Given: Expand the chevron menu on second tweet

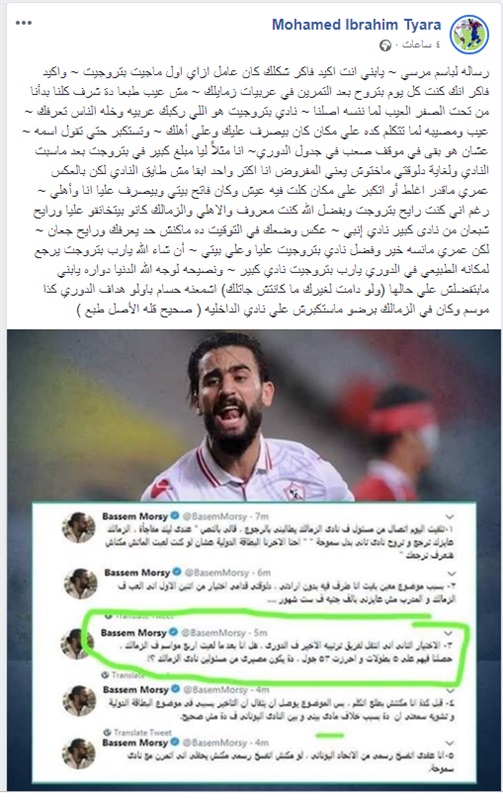Looking at the screenshot, I should (450, 573).
